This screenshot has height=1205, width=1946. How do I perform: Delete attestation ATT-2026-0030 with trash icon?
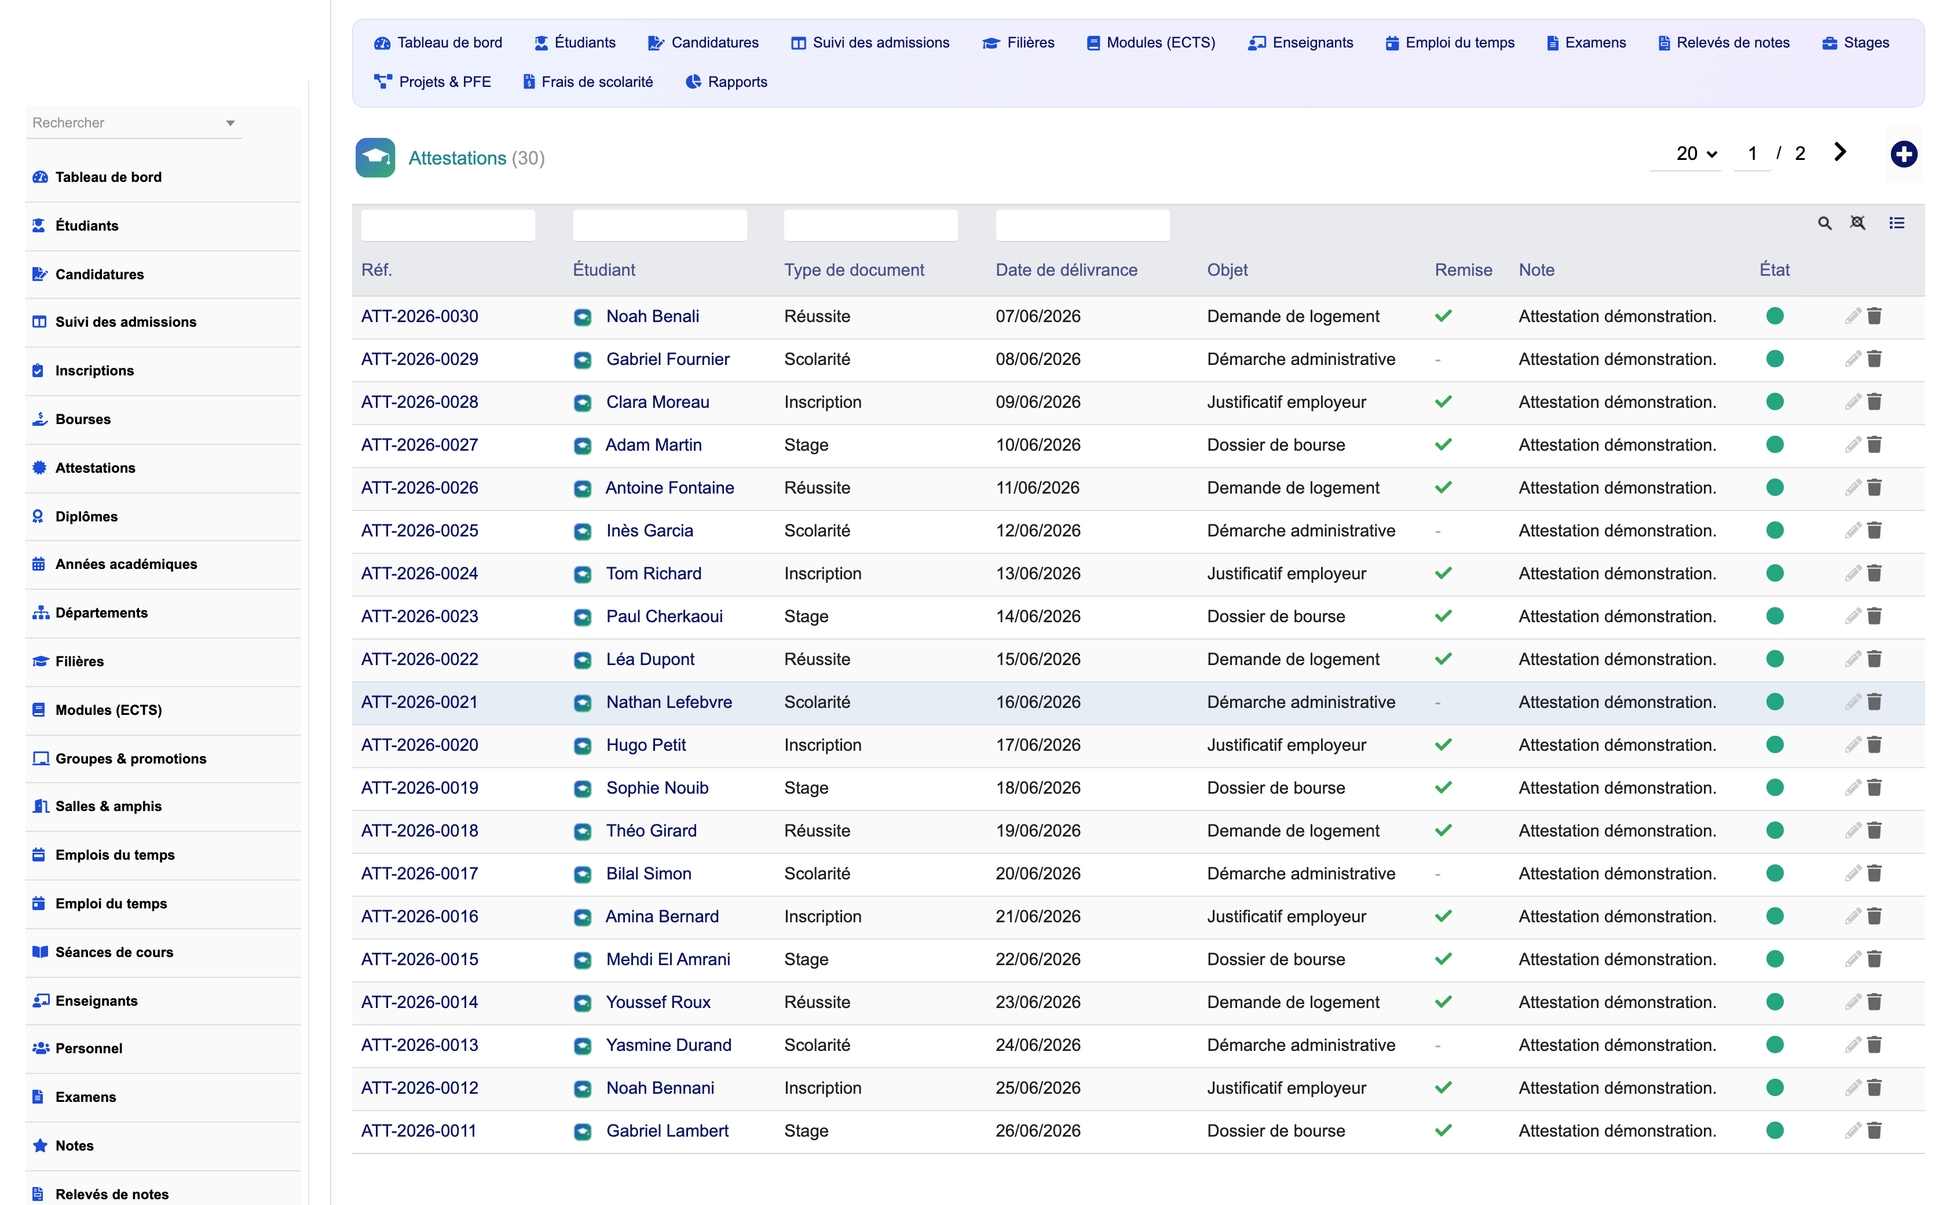[1874, 316]
